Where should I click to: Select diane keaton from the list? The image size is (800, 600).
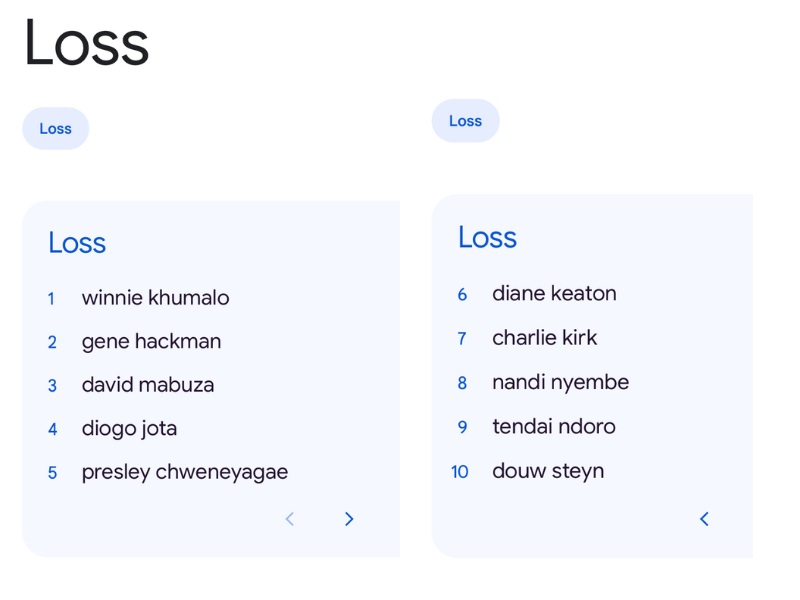[554, 294]
